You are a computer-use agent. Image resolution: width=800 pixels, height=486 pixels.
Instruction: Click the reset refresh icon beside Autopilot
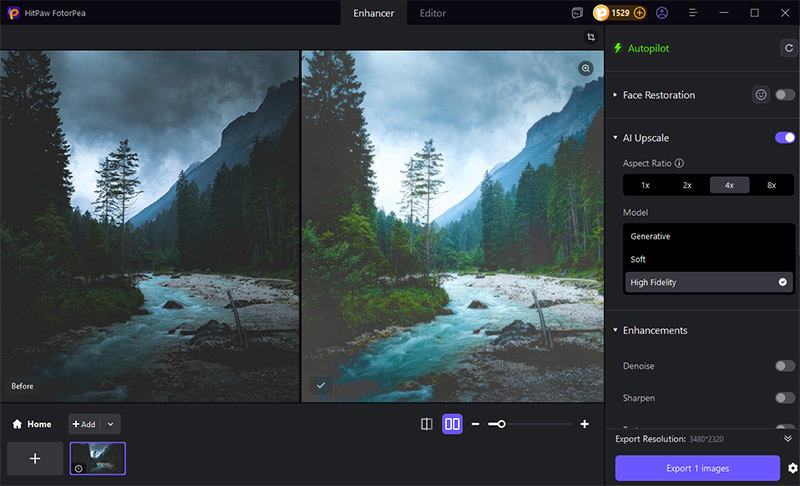[789, 48]
